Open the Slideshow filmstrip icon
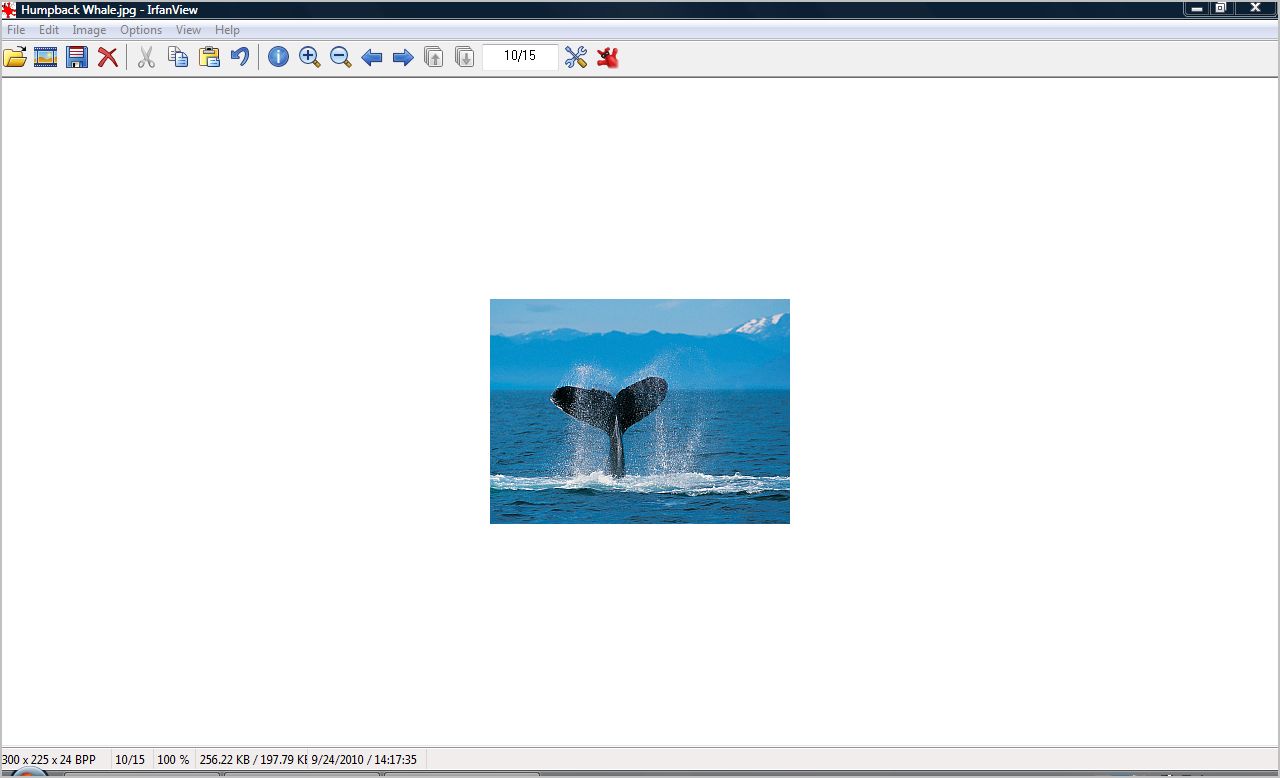 click(45, 57)
